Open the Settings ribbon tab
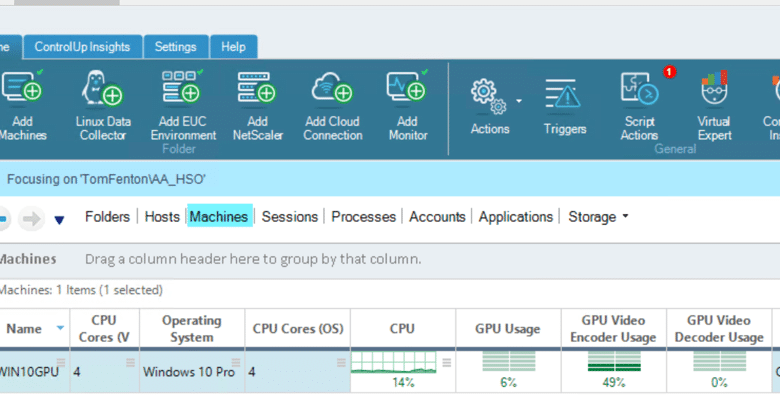 click(x=176, y=47)
